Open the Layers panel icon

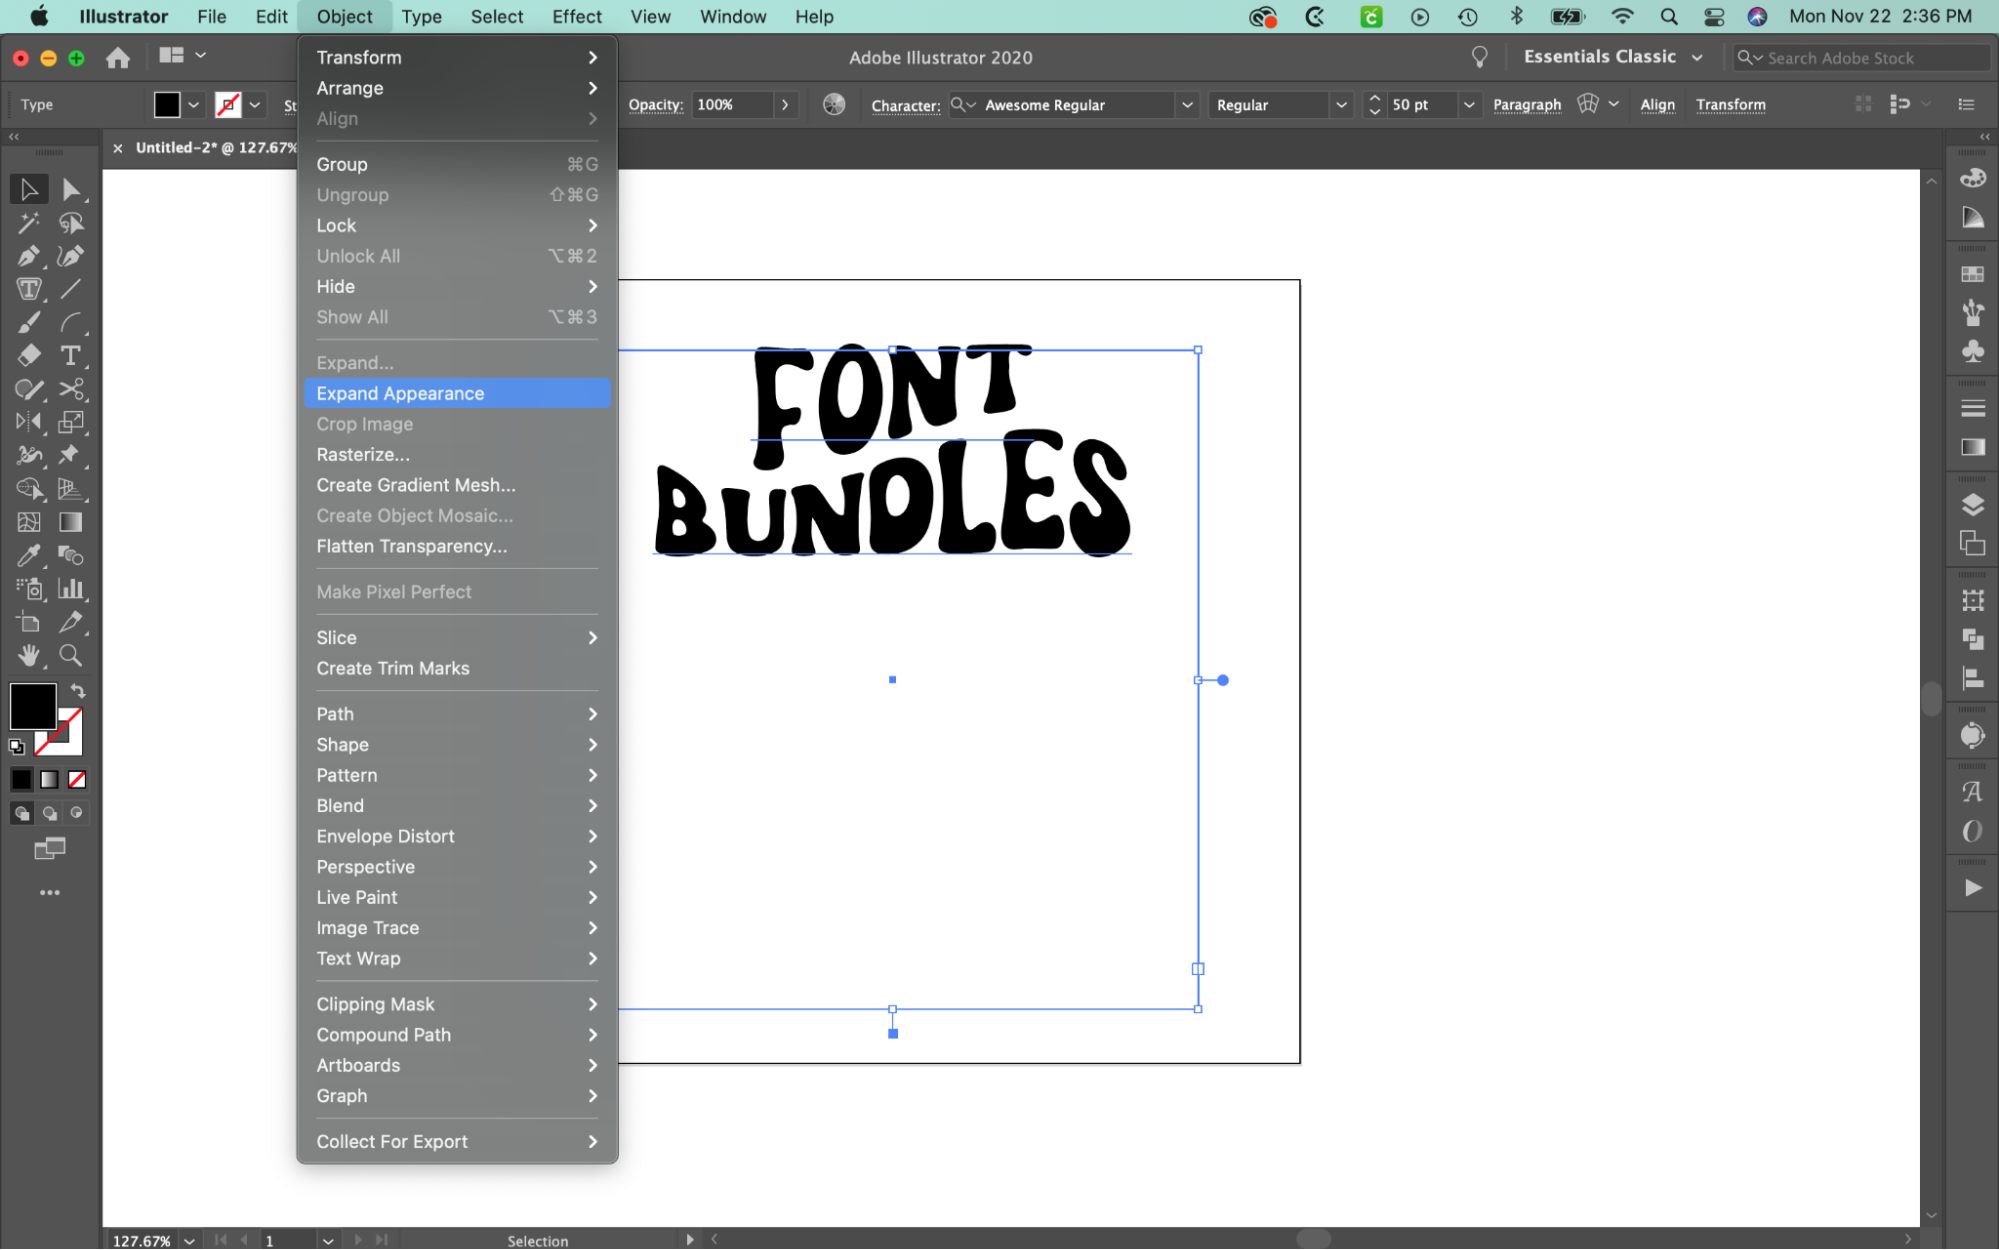pyautogui.click(x=1972, y=505)
